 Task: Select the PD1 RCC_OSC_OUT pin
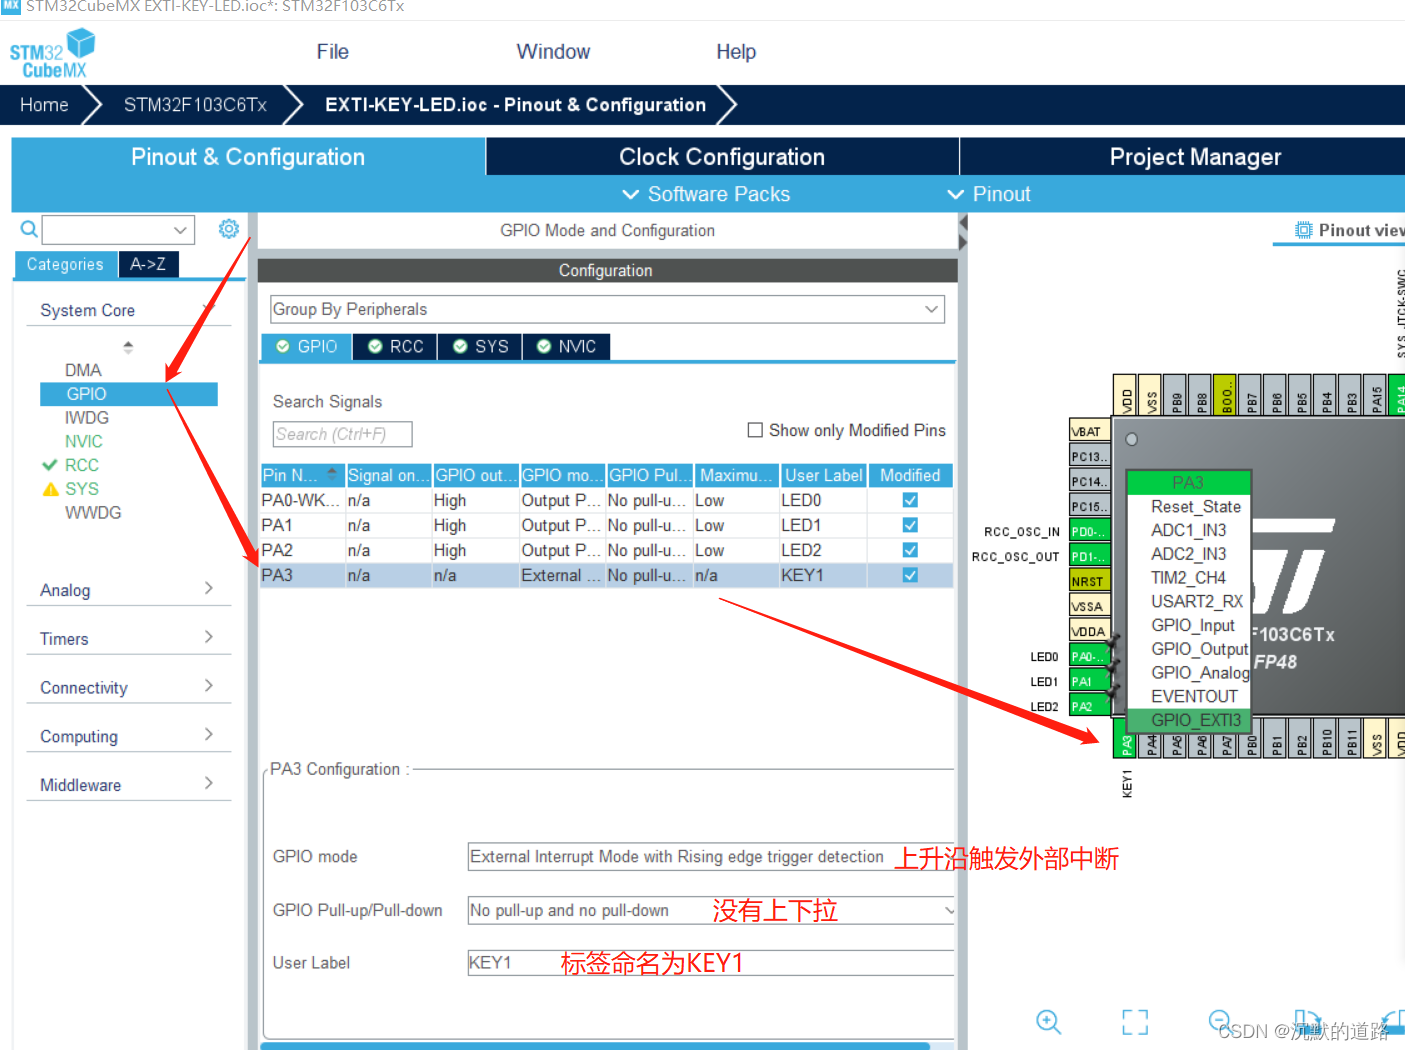pyautogui.click(x=1089, y=556)
